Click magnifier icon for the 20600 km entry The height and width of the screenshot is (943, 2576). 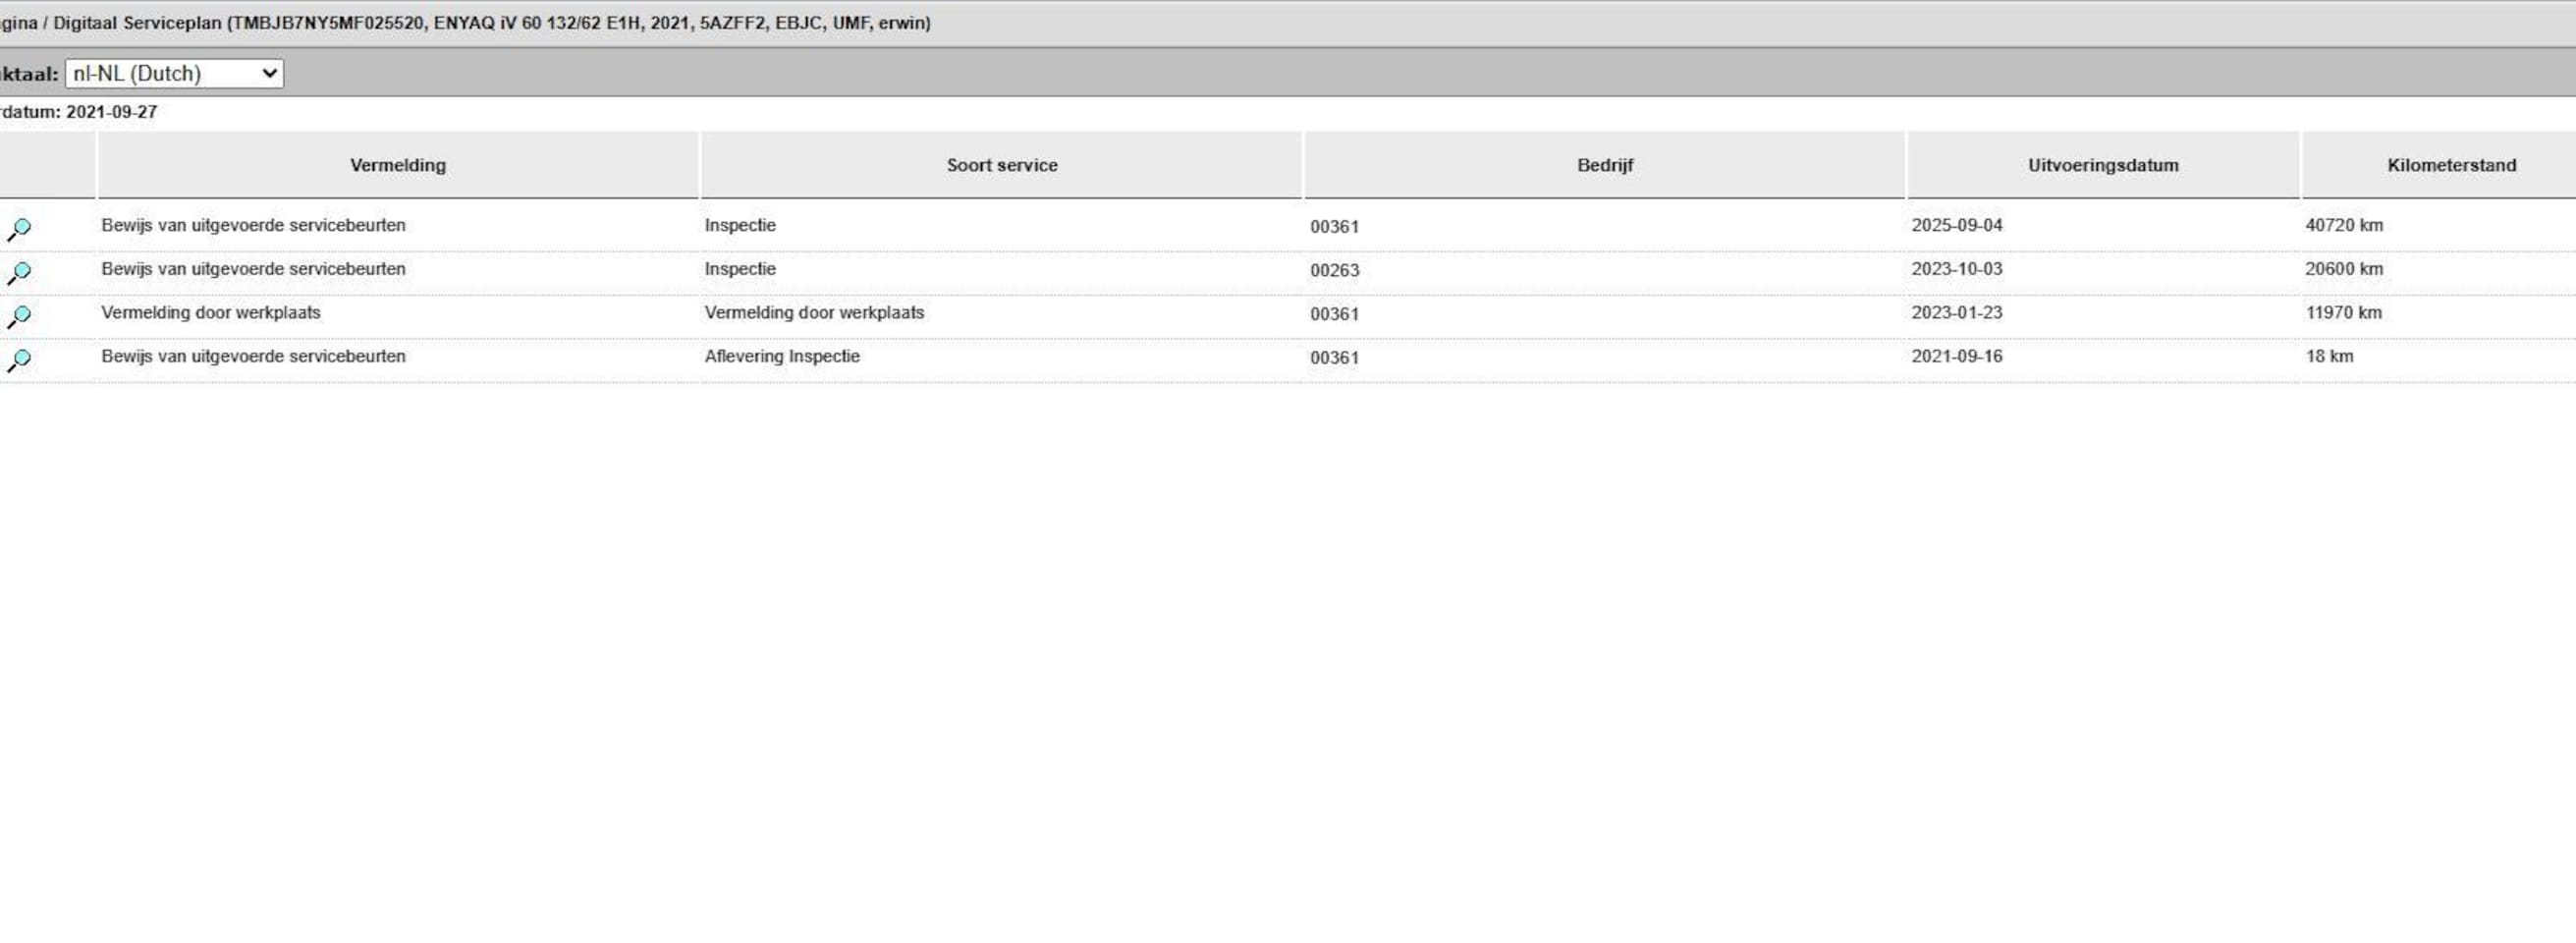19,272
